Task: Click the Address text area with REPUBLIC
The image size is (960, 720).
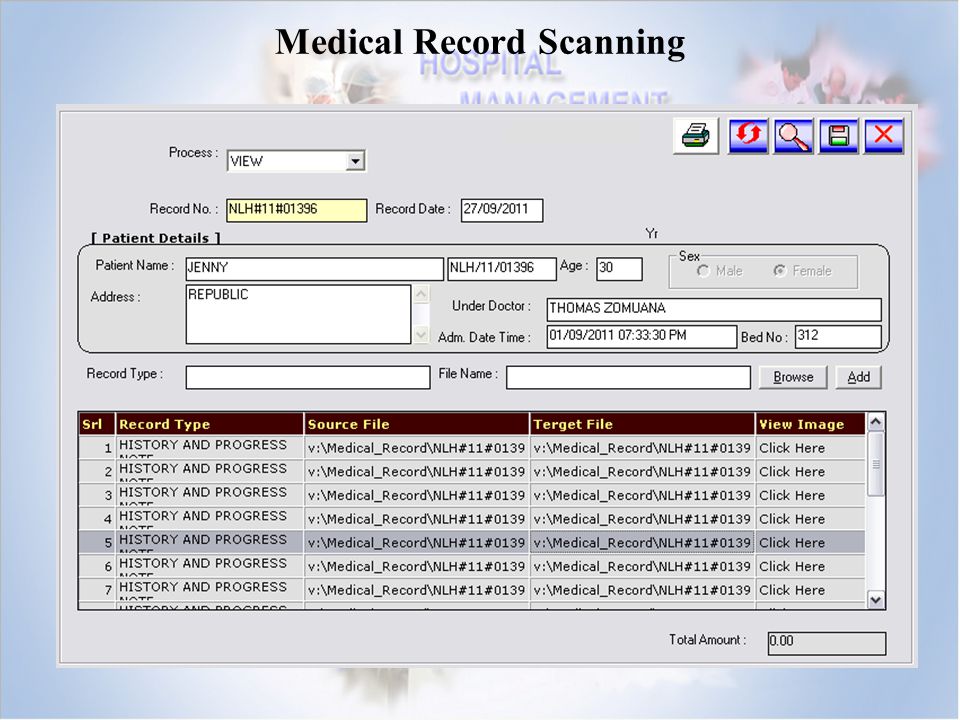Action: 298,314
